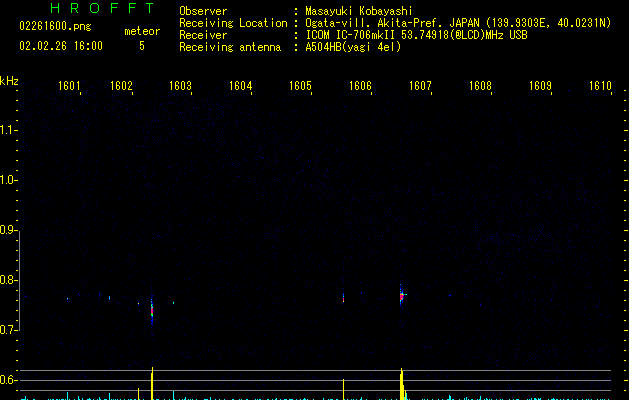This screenshot has height=400, width=629.
Task: Click observer name Masayuki Kobayashi
Action: coord(359,11)
